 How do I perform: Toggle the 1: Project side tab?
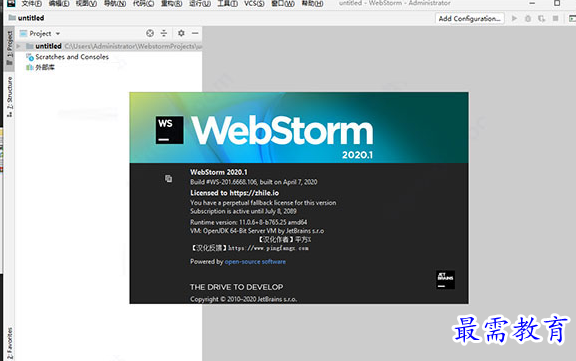coord(10,48)
